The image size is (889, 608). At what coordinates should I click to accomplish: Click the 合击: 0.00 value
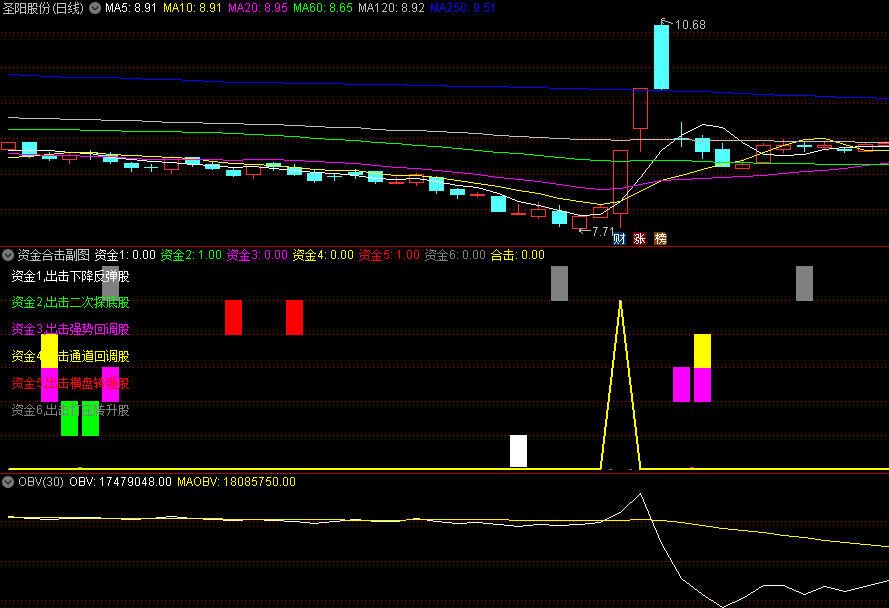point(518,255)
